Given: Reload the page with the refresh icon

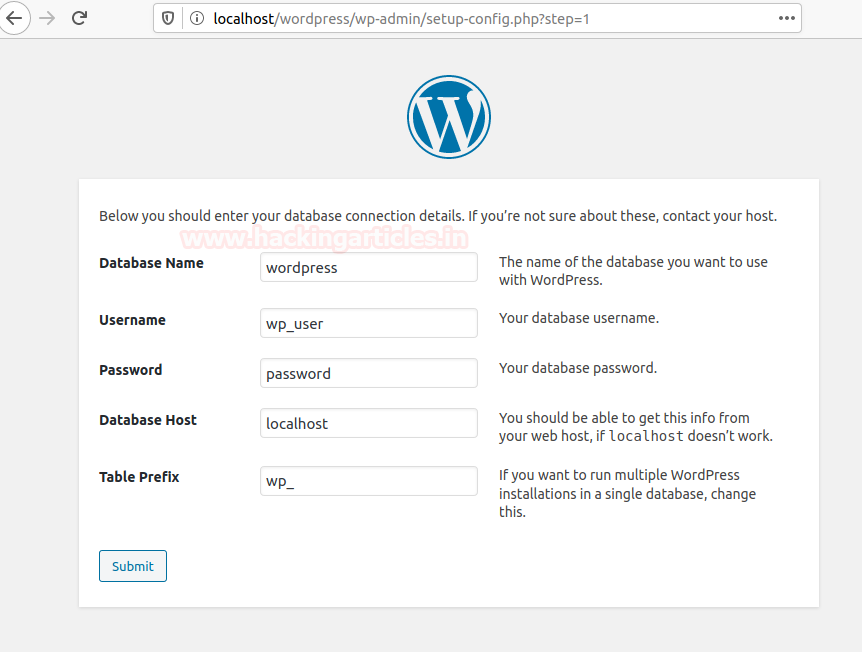Looking at the screenshot, I should [80, 18].
